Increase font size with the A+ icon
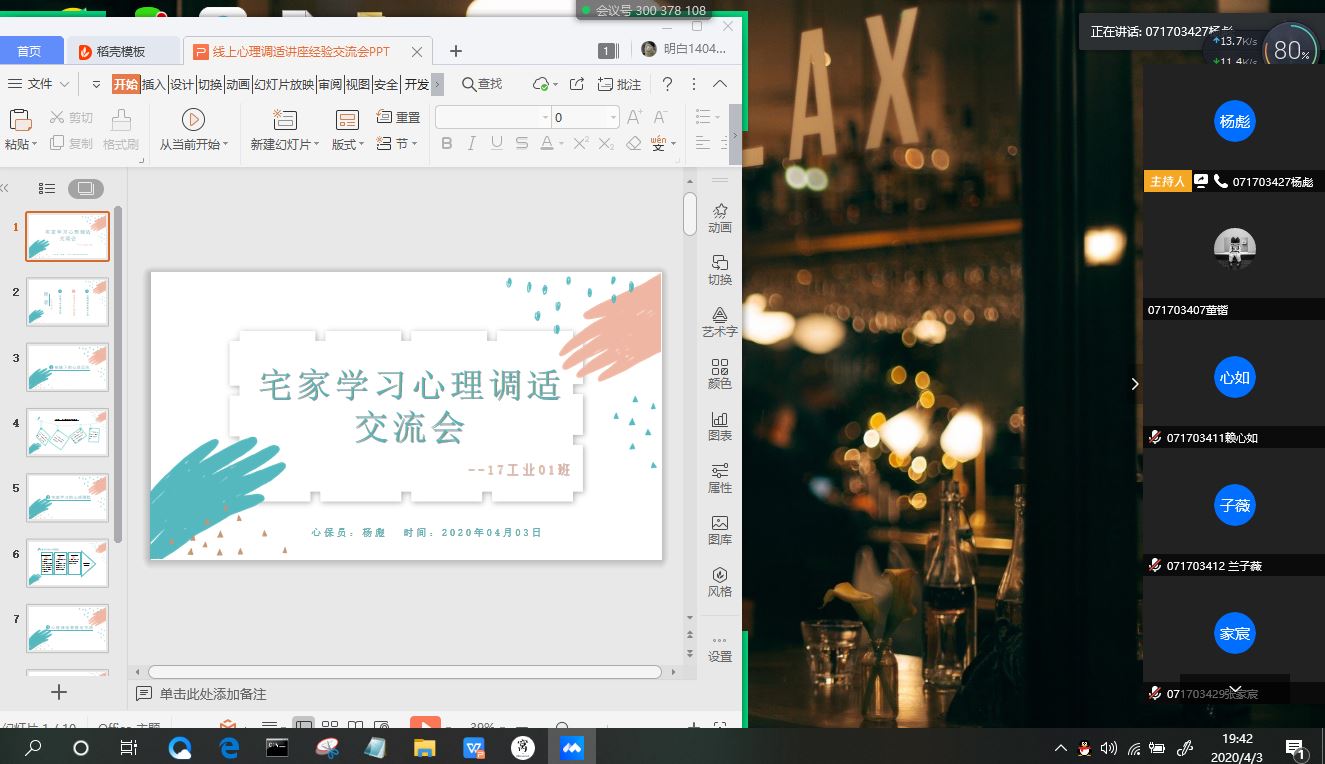The width and height of the screenshot is (1325, 764). tap(634, 117)
